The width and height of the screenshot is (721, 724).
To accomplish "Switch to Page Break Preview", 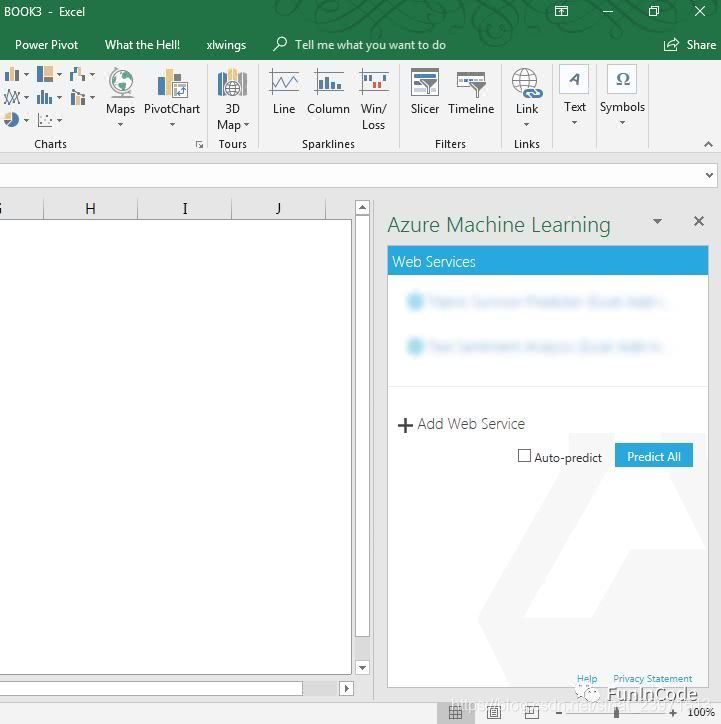I will tap(532, 712).
